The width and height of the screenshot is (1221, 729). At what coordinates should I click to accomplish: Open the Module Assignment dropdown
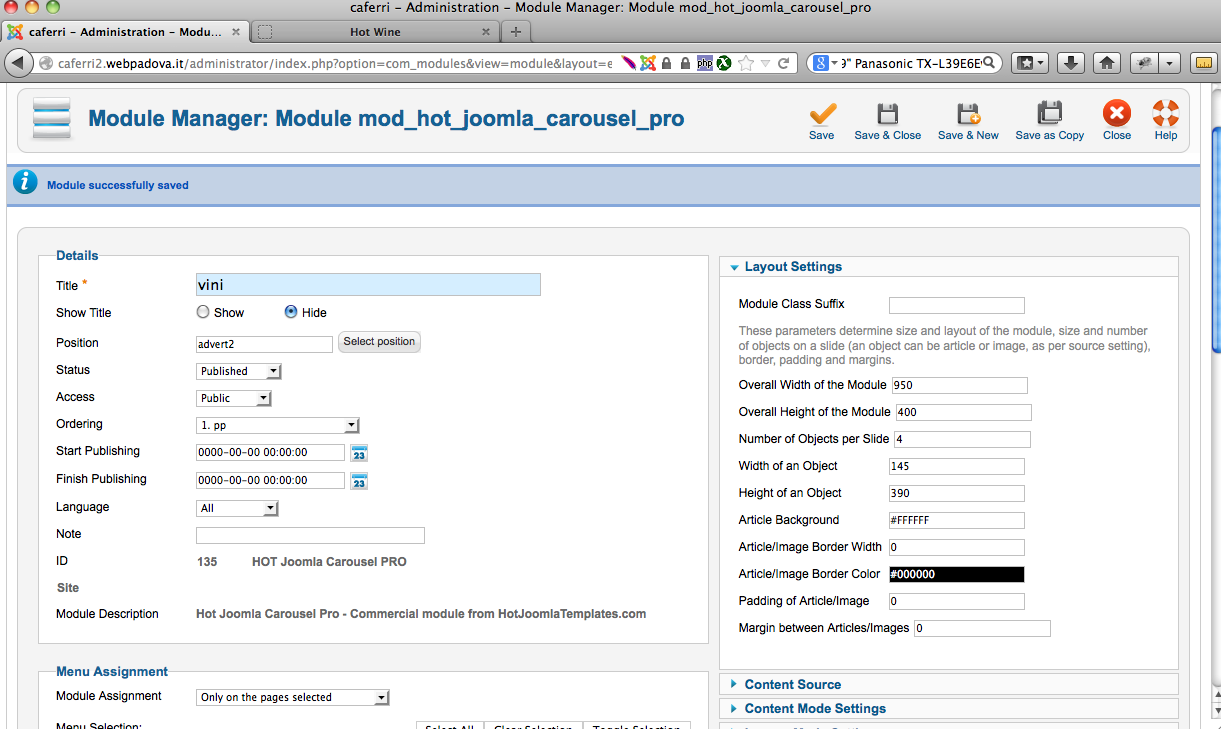click(293, 697)
